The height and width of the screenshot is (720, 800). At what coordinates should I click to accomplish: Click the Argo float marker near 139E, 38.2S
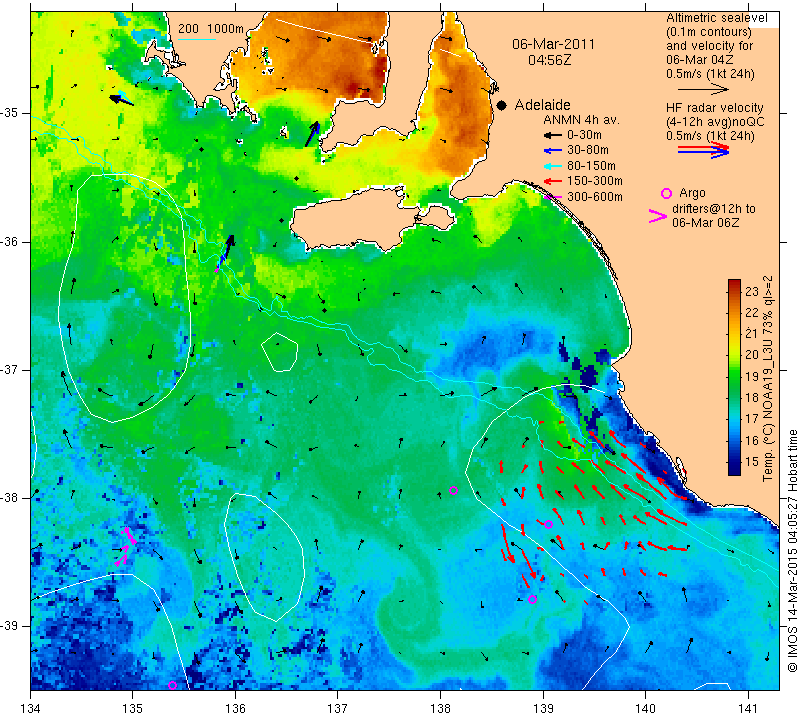click(548, 524)
